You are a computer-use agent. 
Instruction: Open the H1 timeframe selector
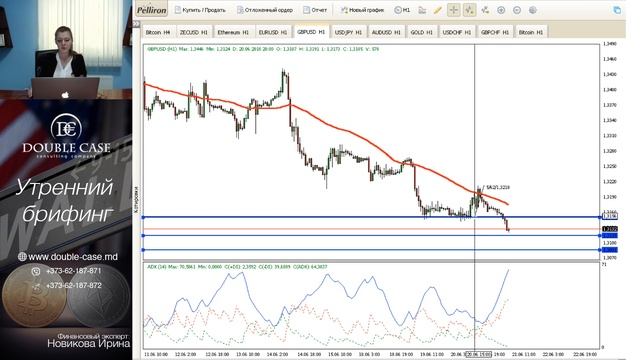[402, 10]
